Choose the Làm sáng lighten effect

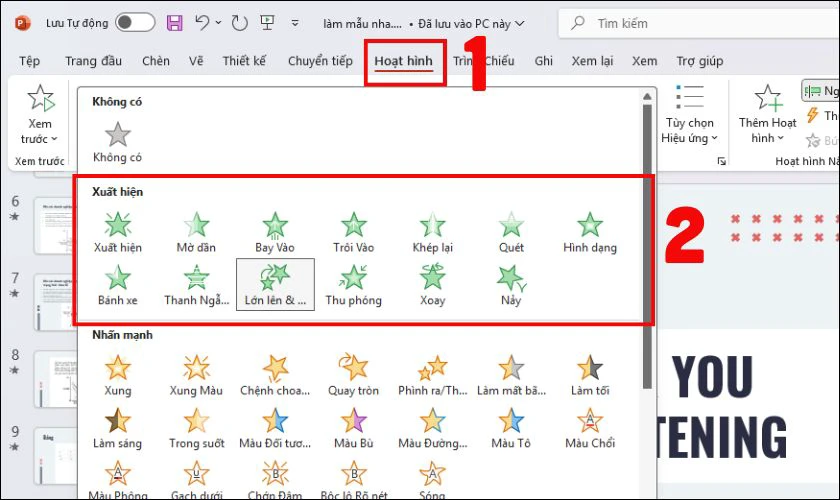[x=117, y=428]
